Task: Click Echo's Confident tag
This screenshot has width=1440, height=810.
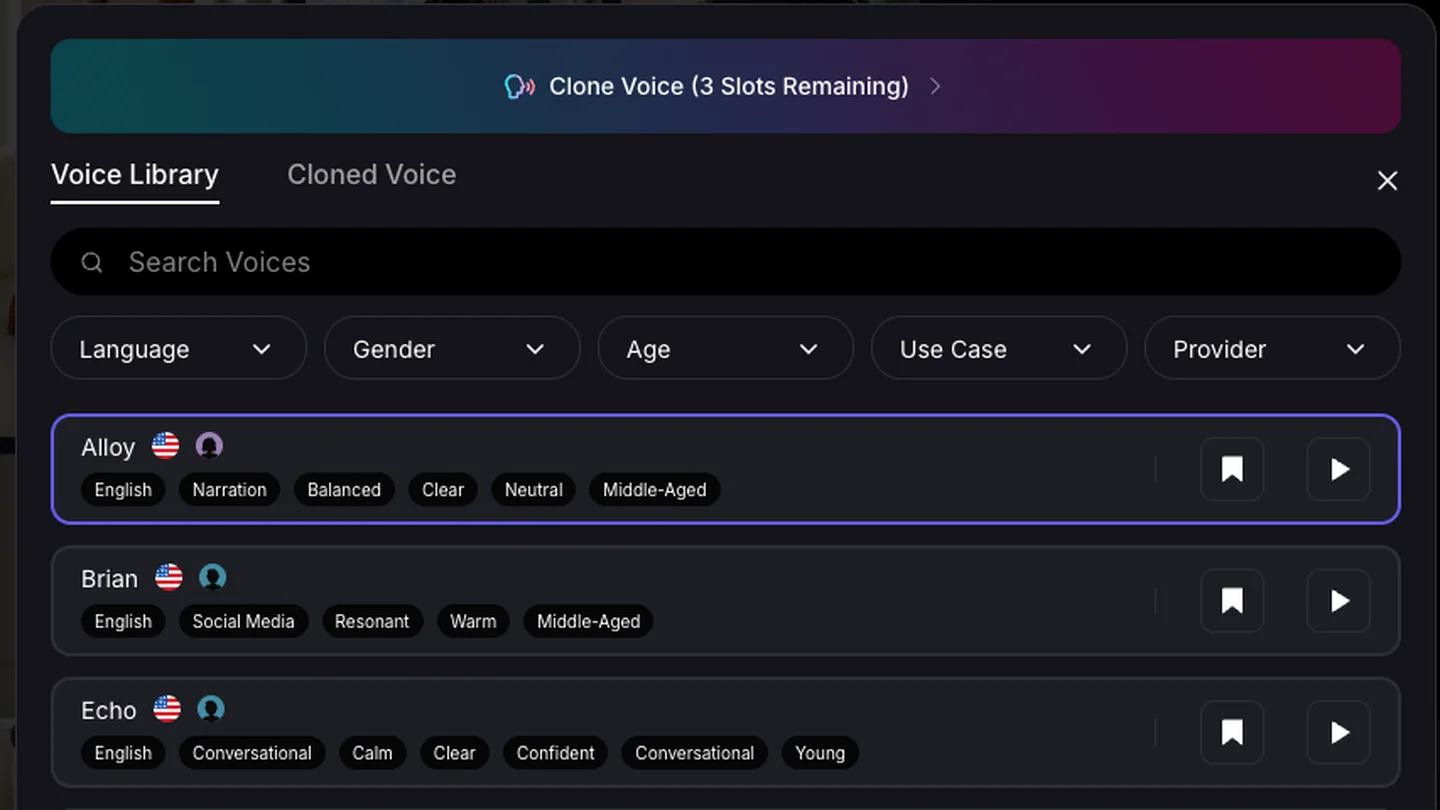Action: pos(555,754)
